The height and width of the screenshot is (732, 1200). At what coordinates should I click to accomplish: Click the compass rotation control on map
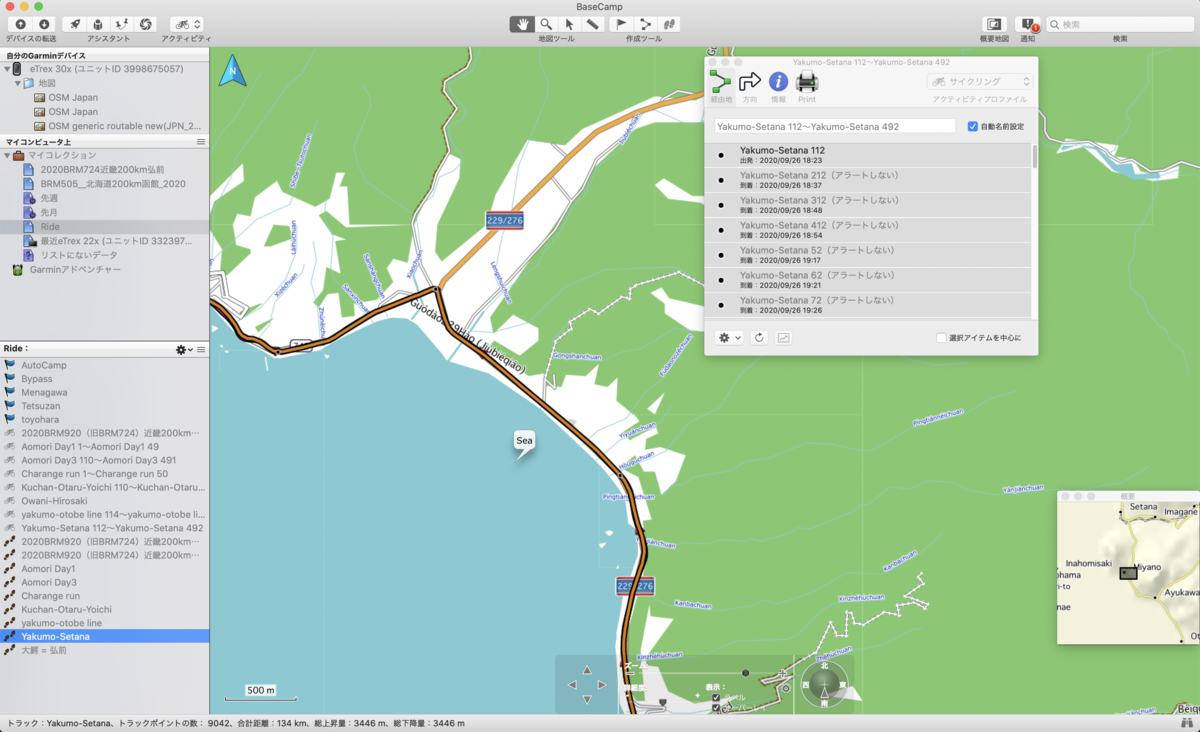(824, 684)
